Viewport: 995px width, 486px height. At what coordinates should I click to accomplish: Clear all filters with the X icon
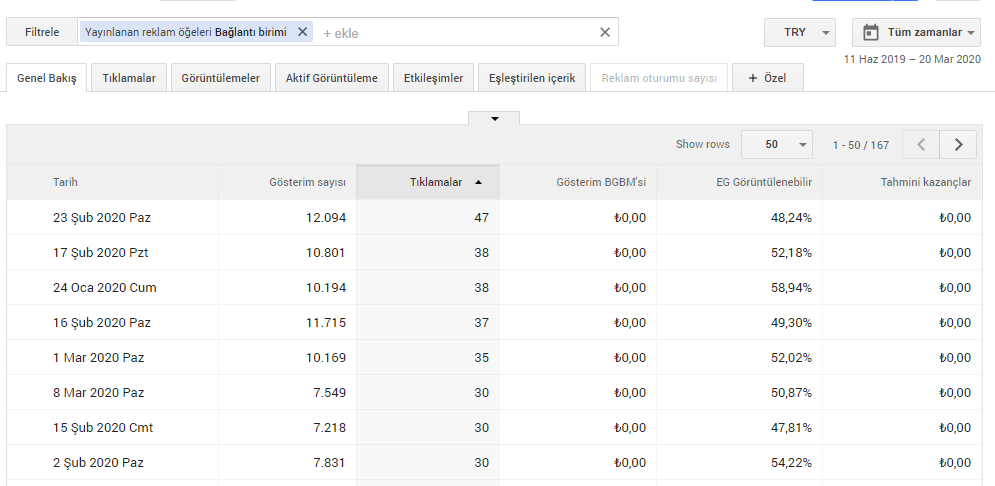click(x=604, y=32)
